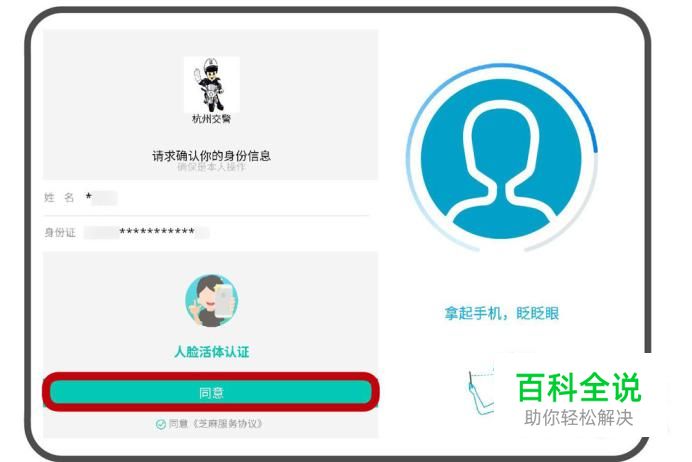Tap the 人脸活体认证 label text
692x462 pixels.
point(212,352)
